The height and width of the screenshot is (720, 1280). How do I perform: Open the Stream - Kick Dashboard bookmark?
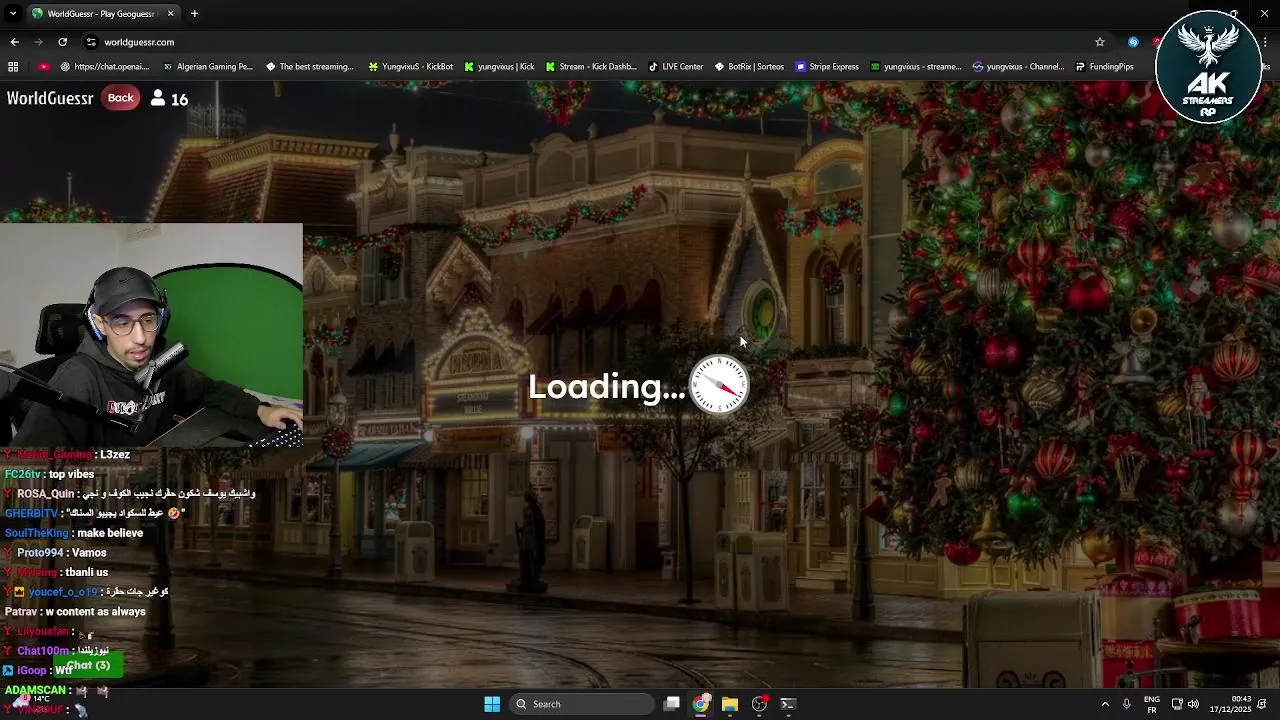591,67
